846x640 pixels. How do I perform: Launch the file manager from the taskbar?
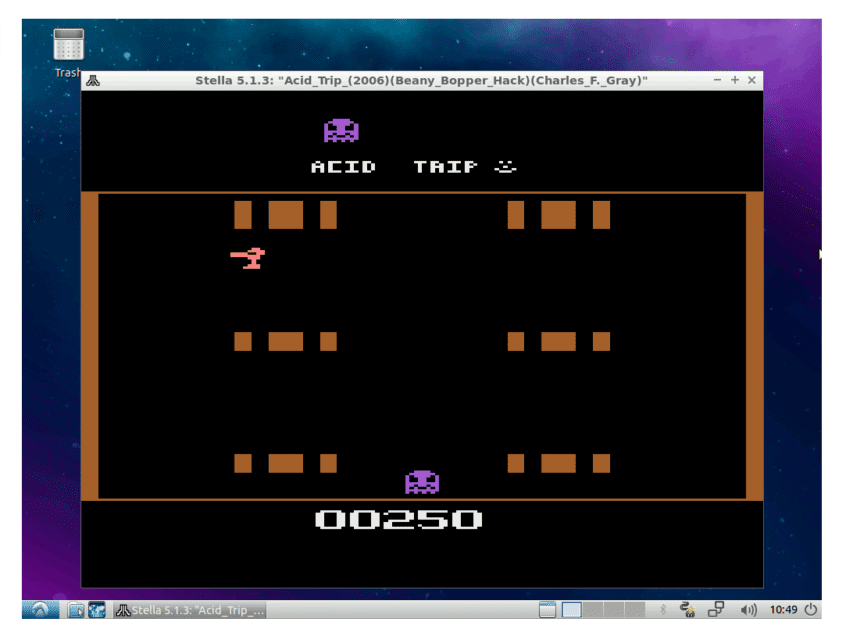coord(73,610)
